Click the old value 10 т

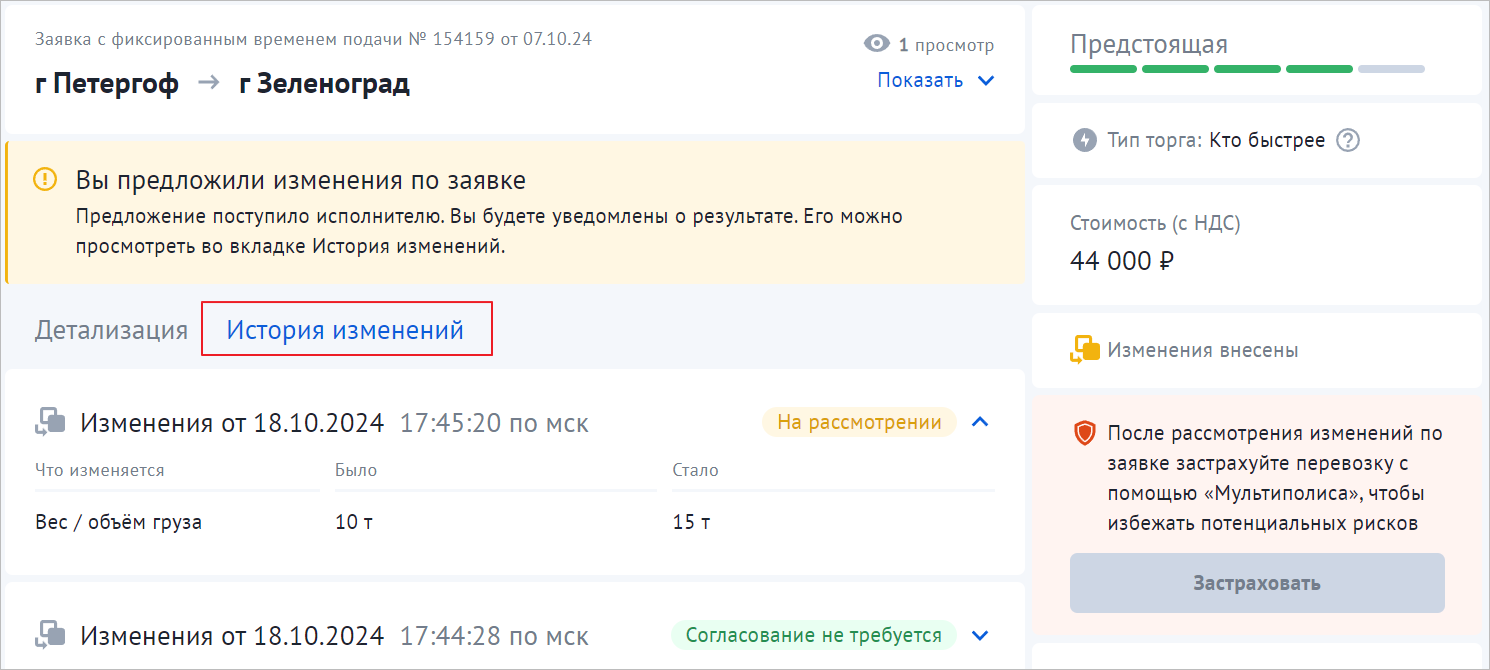coord(355,522)
